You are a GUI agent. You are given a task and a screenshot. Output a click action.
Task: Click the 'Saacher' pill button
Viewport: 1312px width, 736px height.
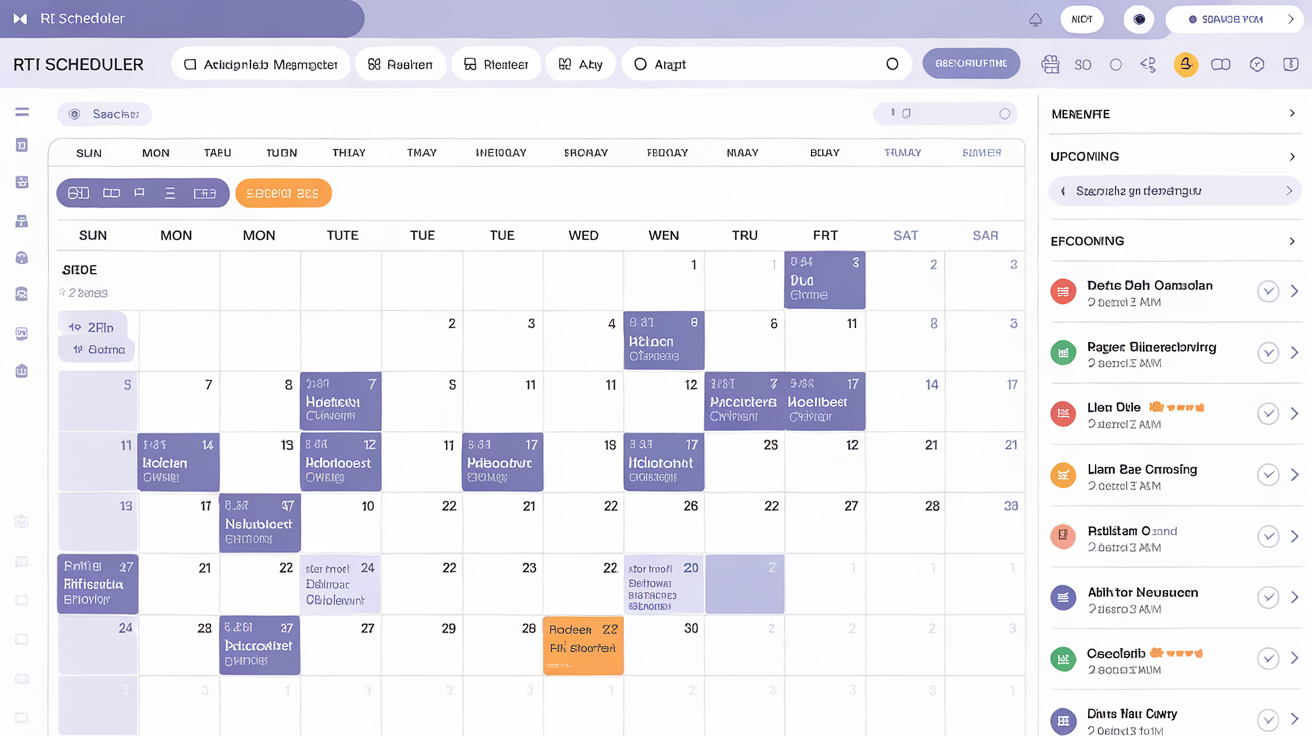104,114
